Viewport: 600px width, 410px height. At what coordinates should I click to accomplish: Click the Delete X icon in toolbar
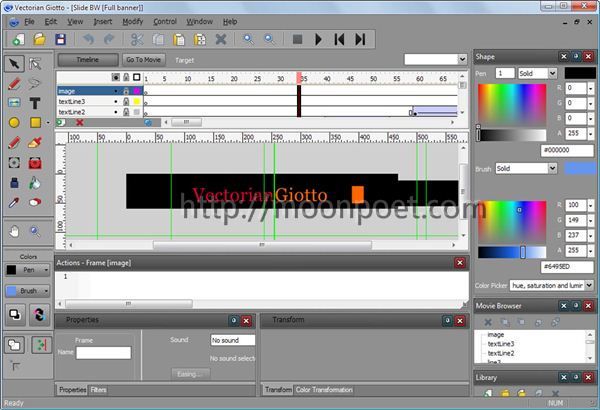click(x=221, y=39)
